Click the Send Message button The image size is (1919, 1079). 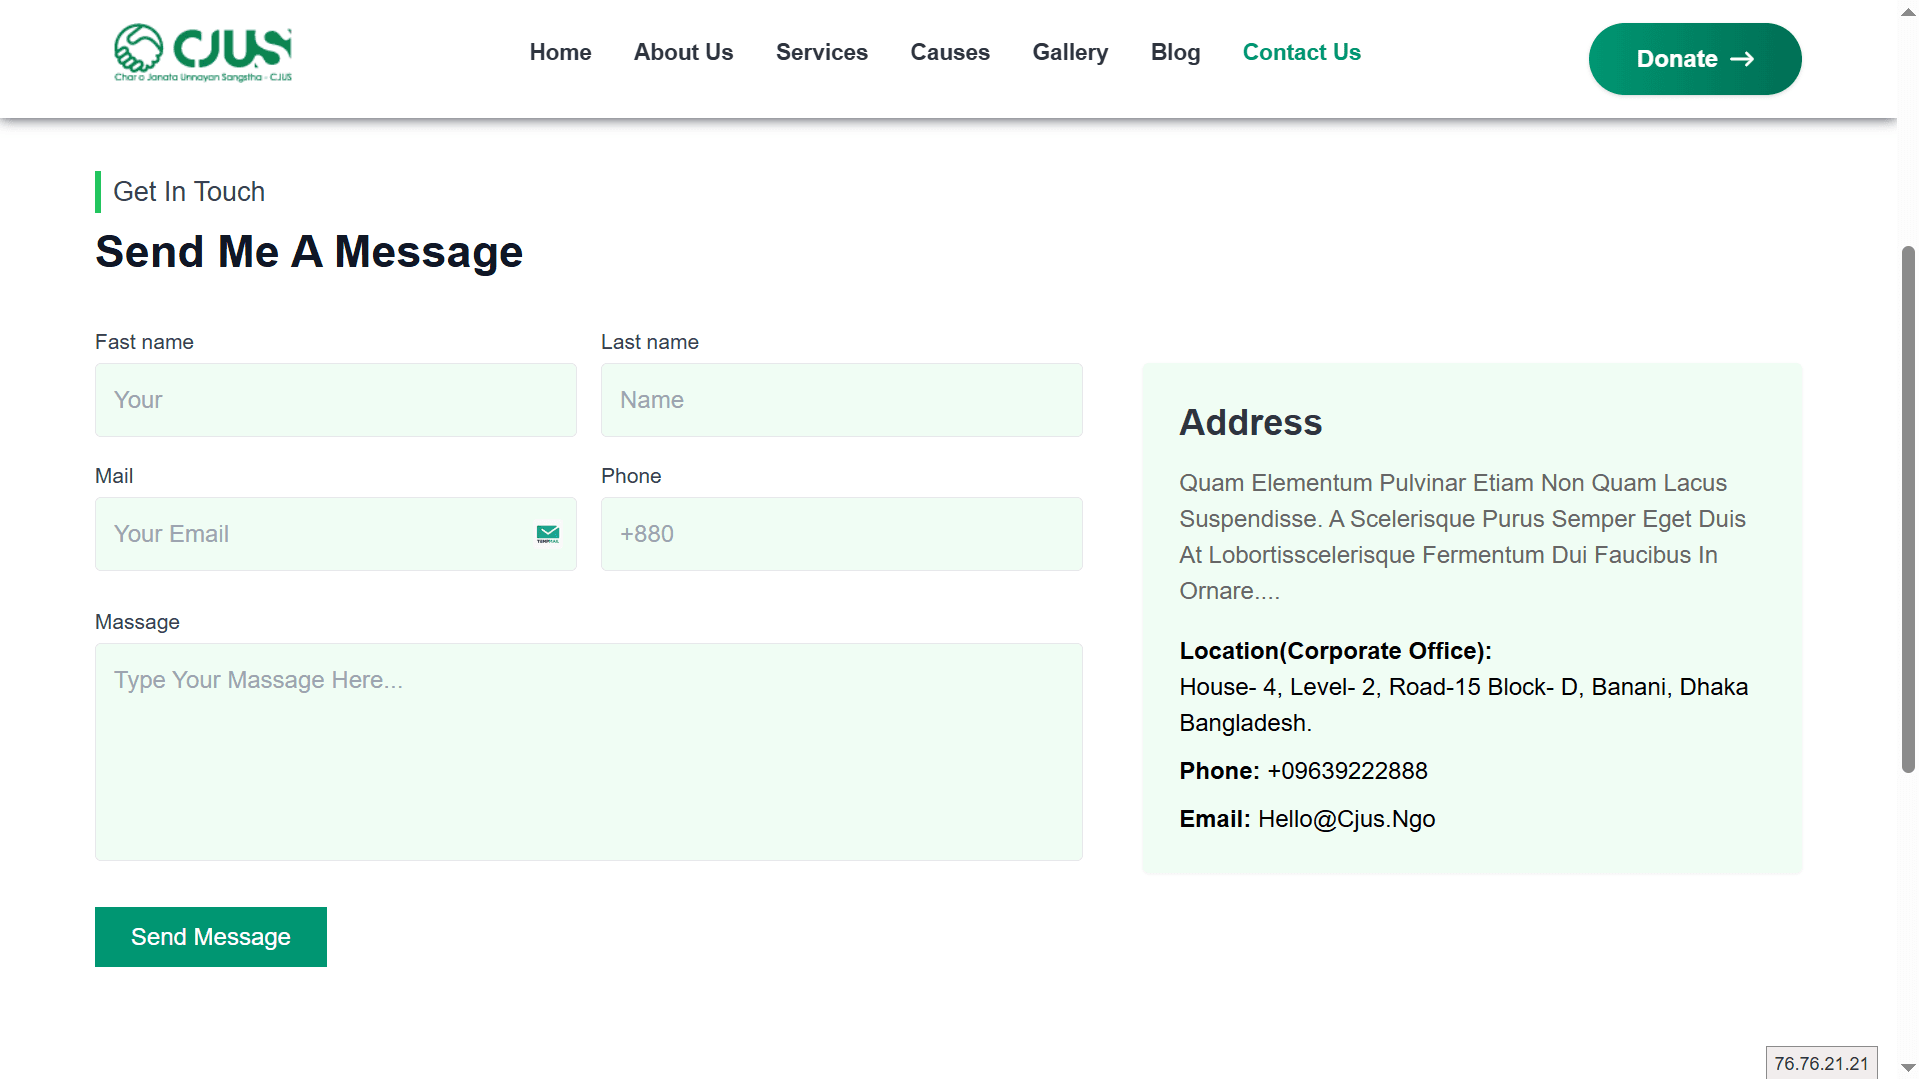click(x=210, y=937)
